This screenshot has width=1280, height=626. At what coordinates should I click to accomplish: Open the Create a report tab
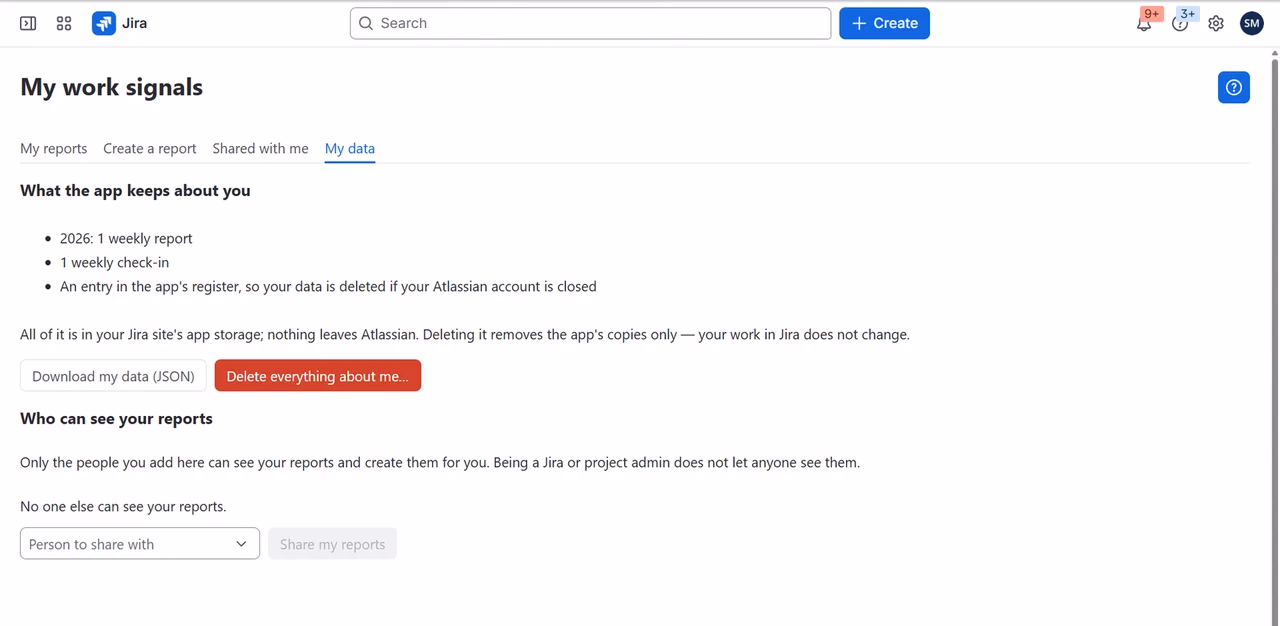150,148
